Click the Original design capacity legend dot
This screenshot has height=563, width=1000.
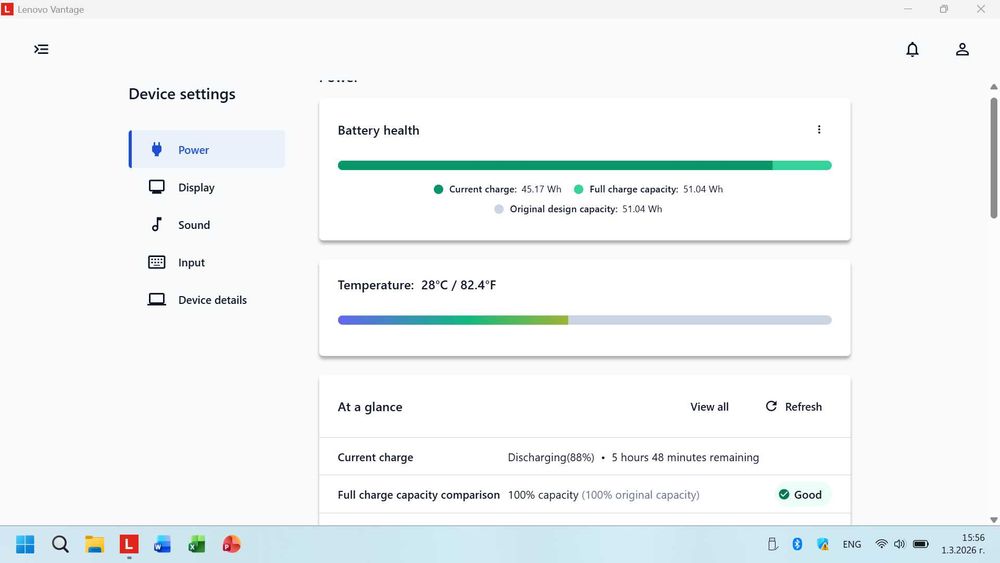[x=499, y=209]
